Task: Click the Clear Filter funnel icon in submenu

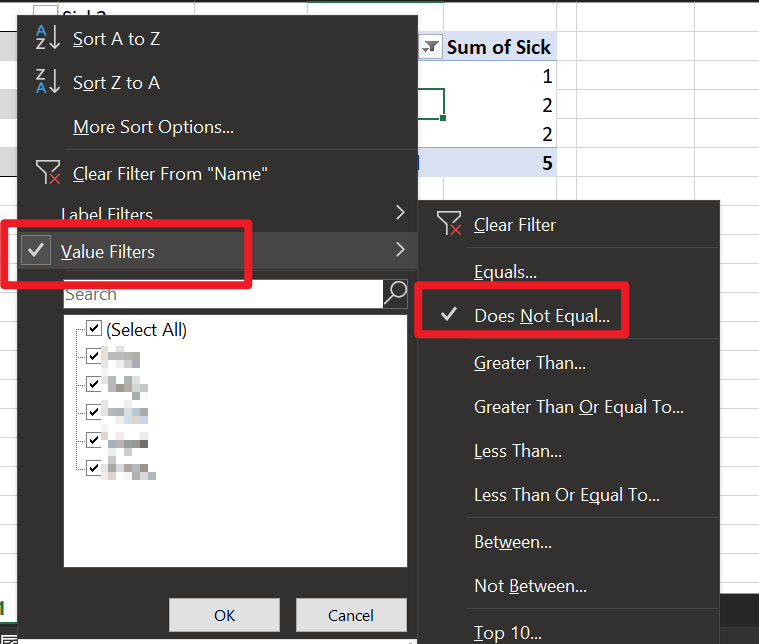Action: tap(449, 223)
